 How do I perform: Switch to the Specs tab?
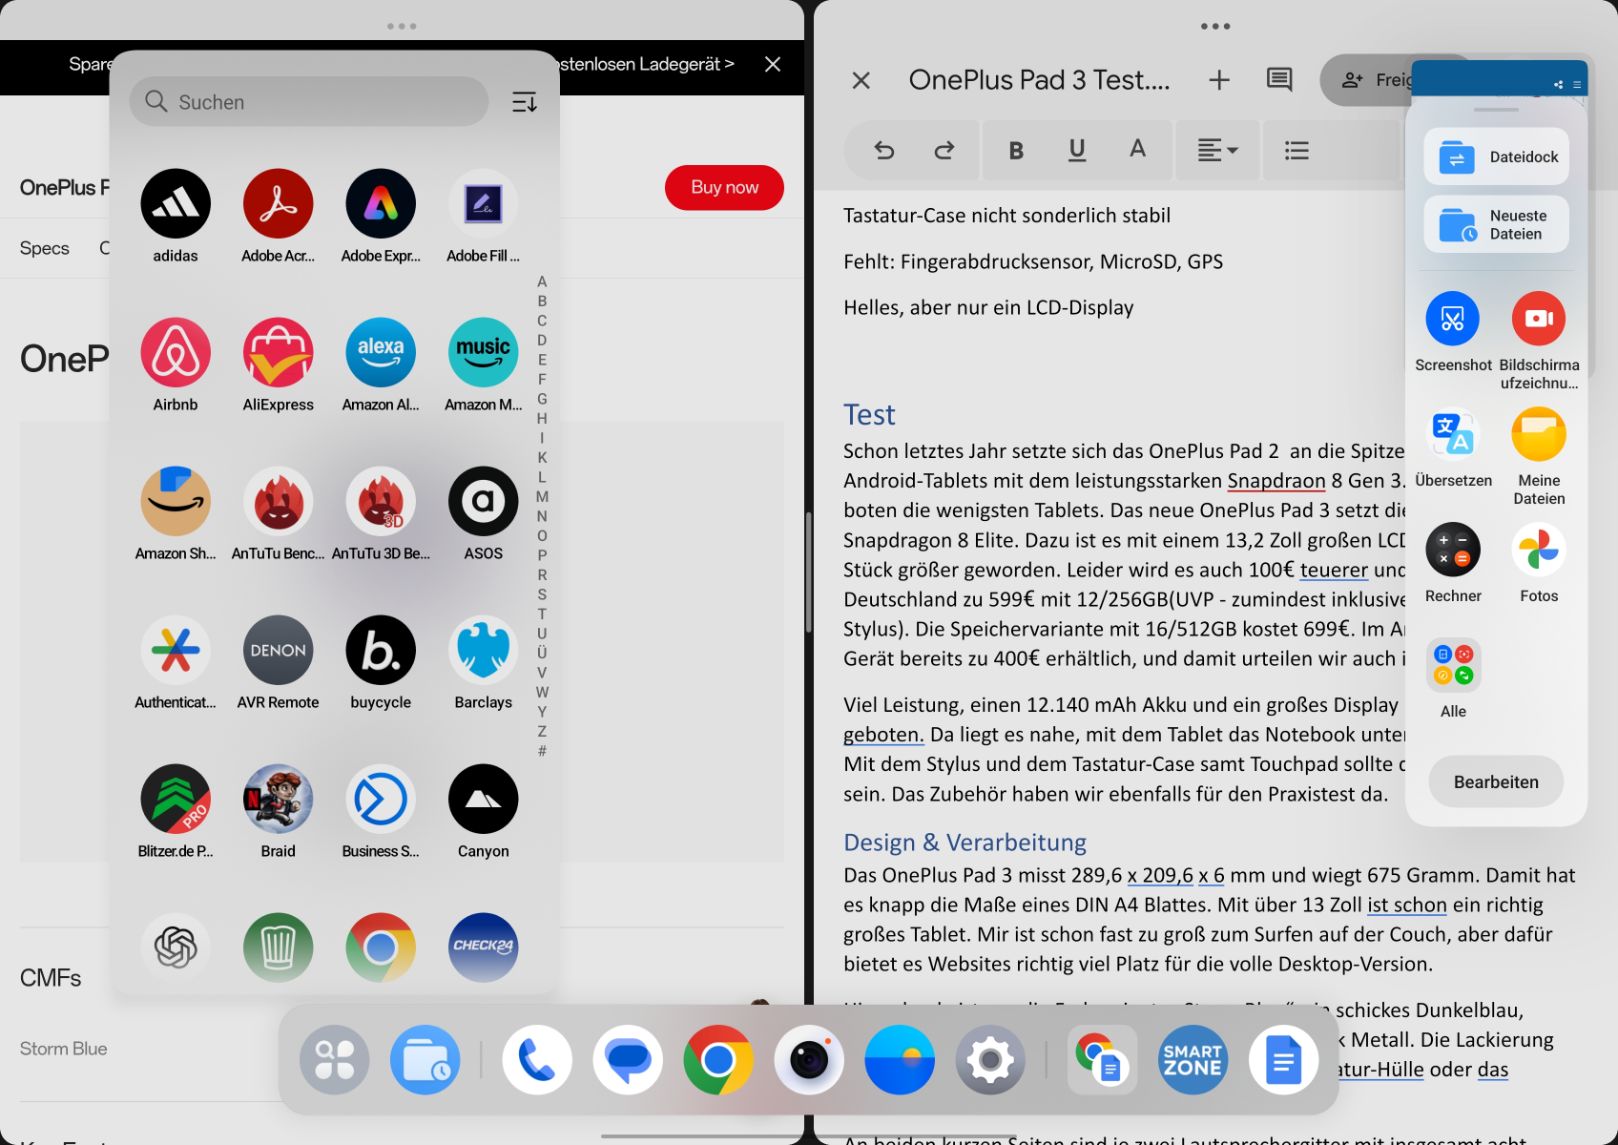click(x=45, y=248)
